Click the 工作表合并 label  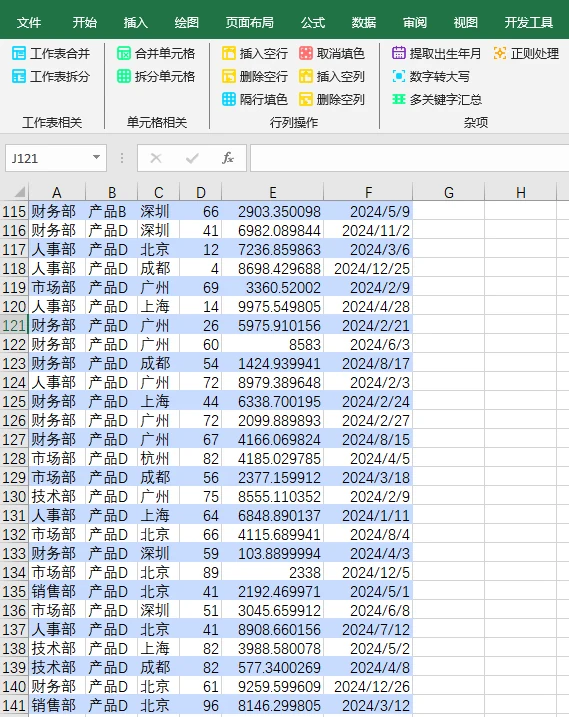pos(60,54)
